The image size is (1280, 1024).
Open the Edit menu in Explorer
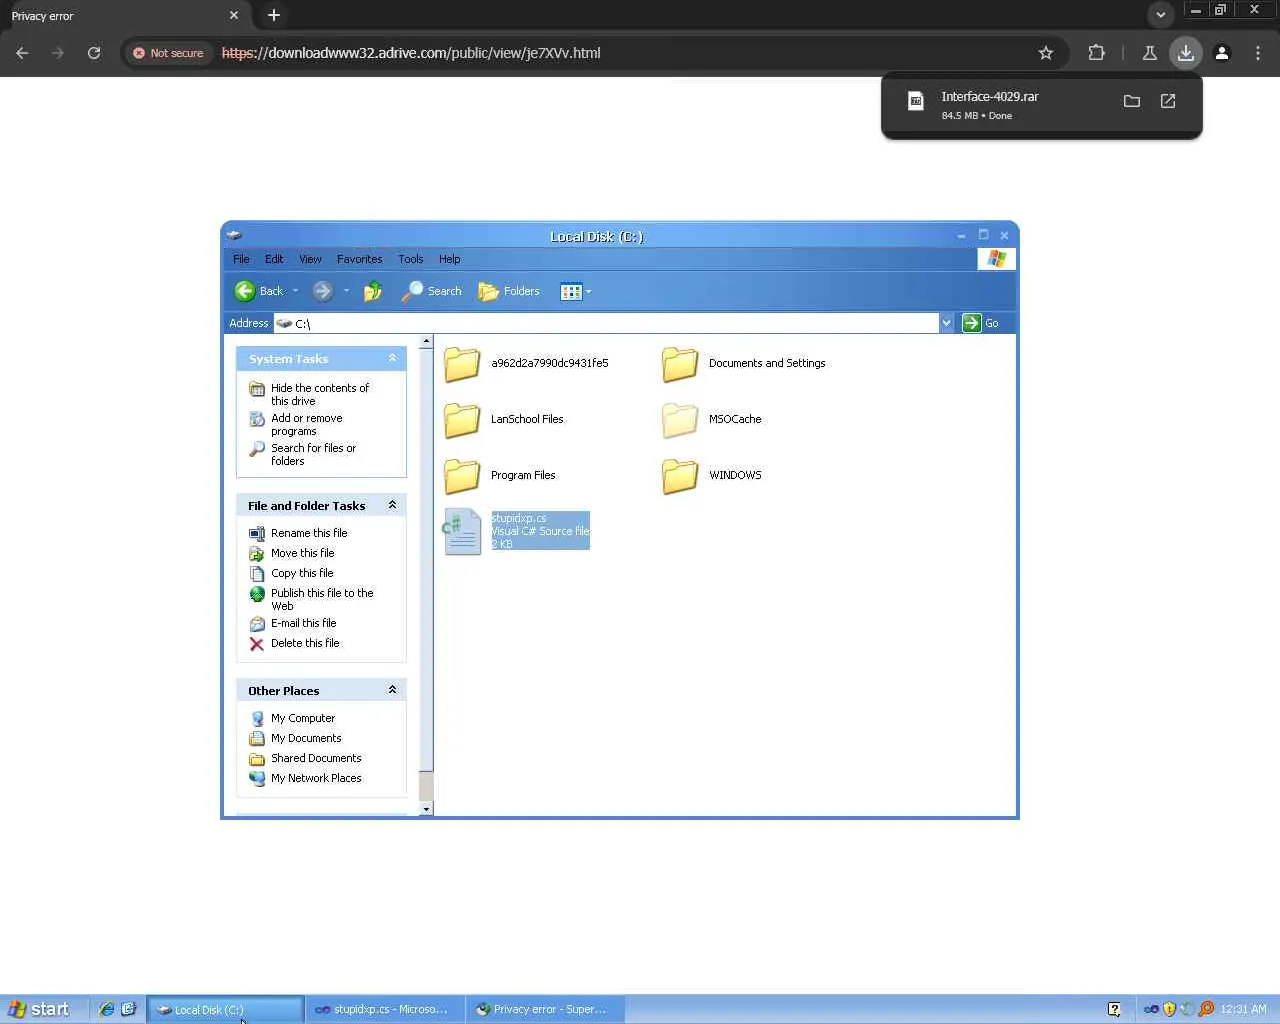(274, 259)
